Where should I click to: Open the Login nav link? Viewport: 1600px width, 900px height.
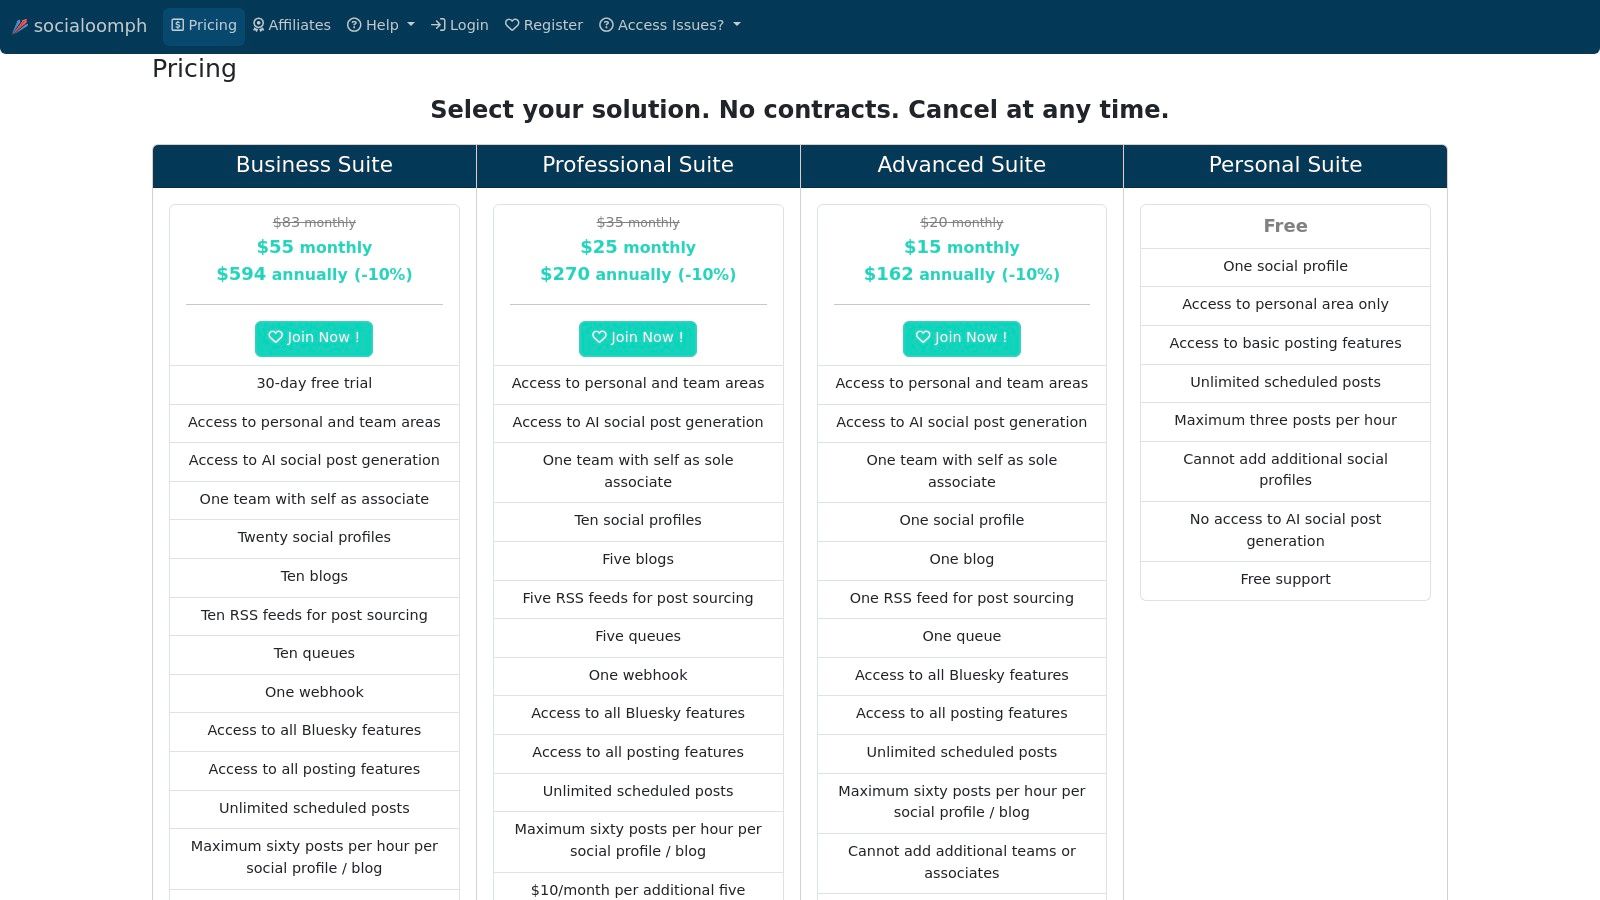(460, 26)
